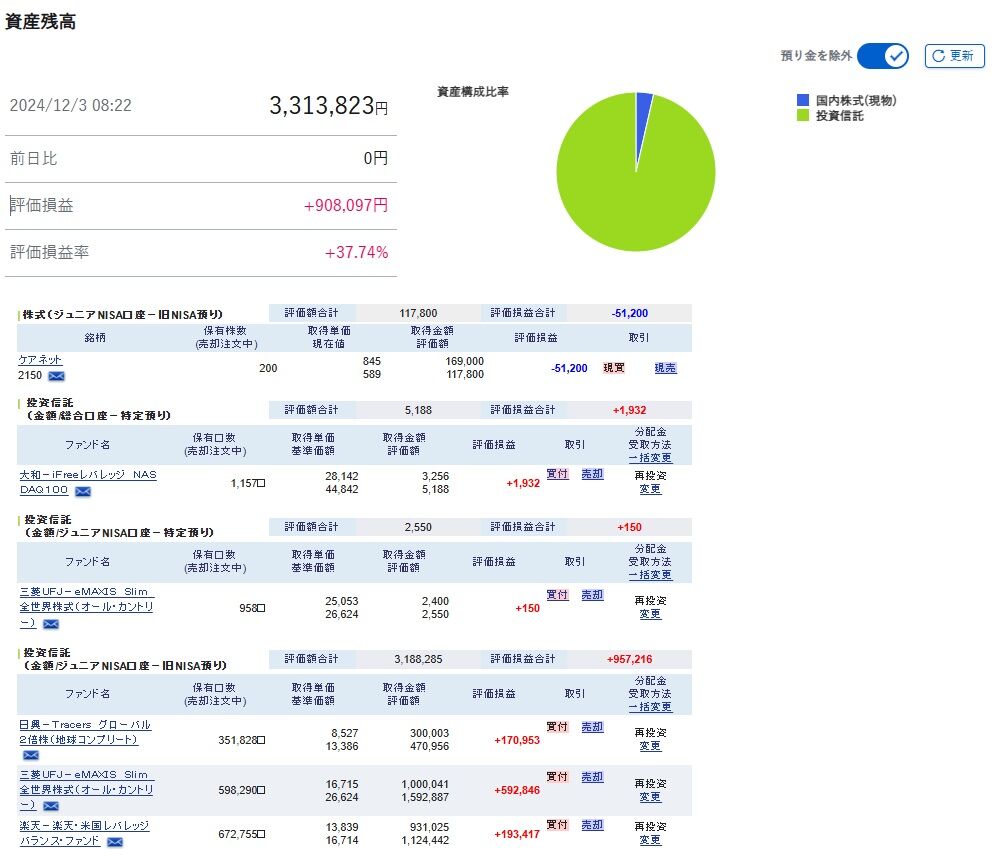1005x861 pixels.
Task: Open eMAXIS Slim 全世界株式 link with 598,290口
Action: click(87, 789)
